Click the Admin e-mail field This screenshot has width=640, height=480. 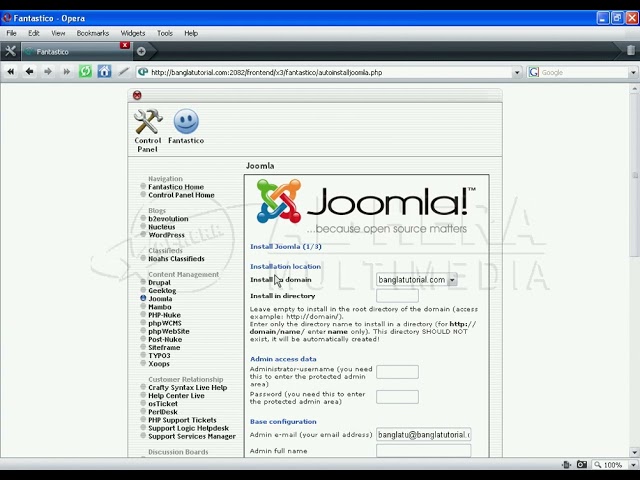[424, 435]
